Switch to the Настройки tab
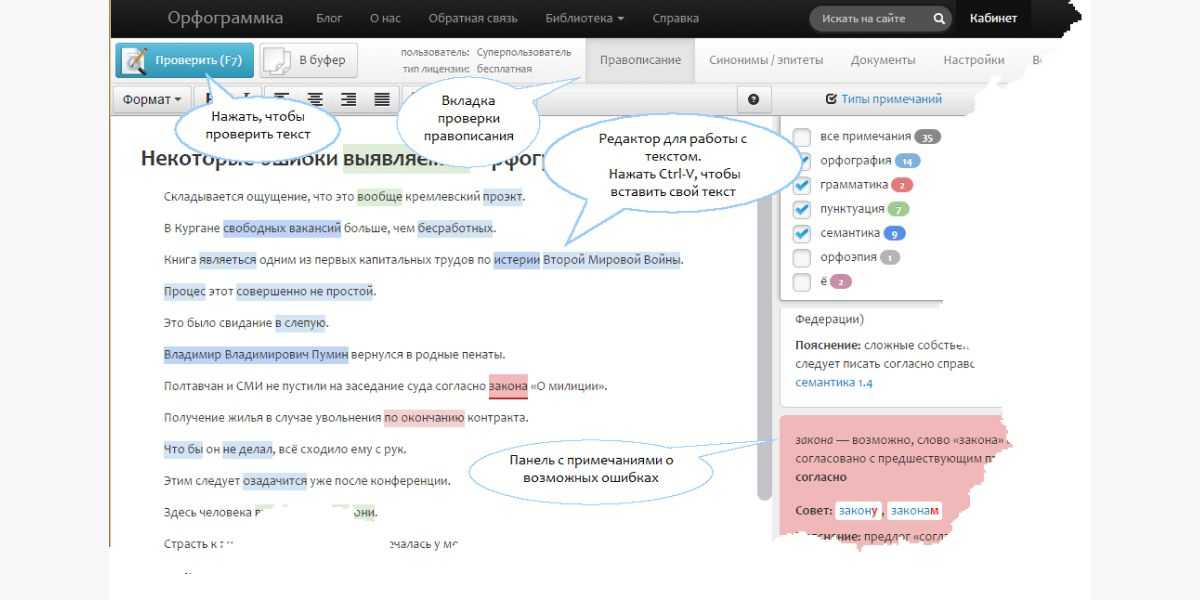The height and width of the screenshot is (600, 1200). click(x=973, y=60)
